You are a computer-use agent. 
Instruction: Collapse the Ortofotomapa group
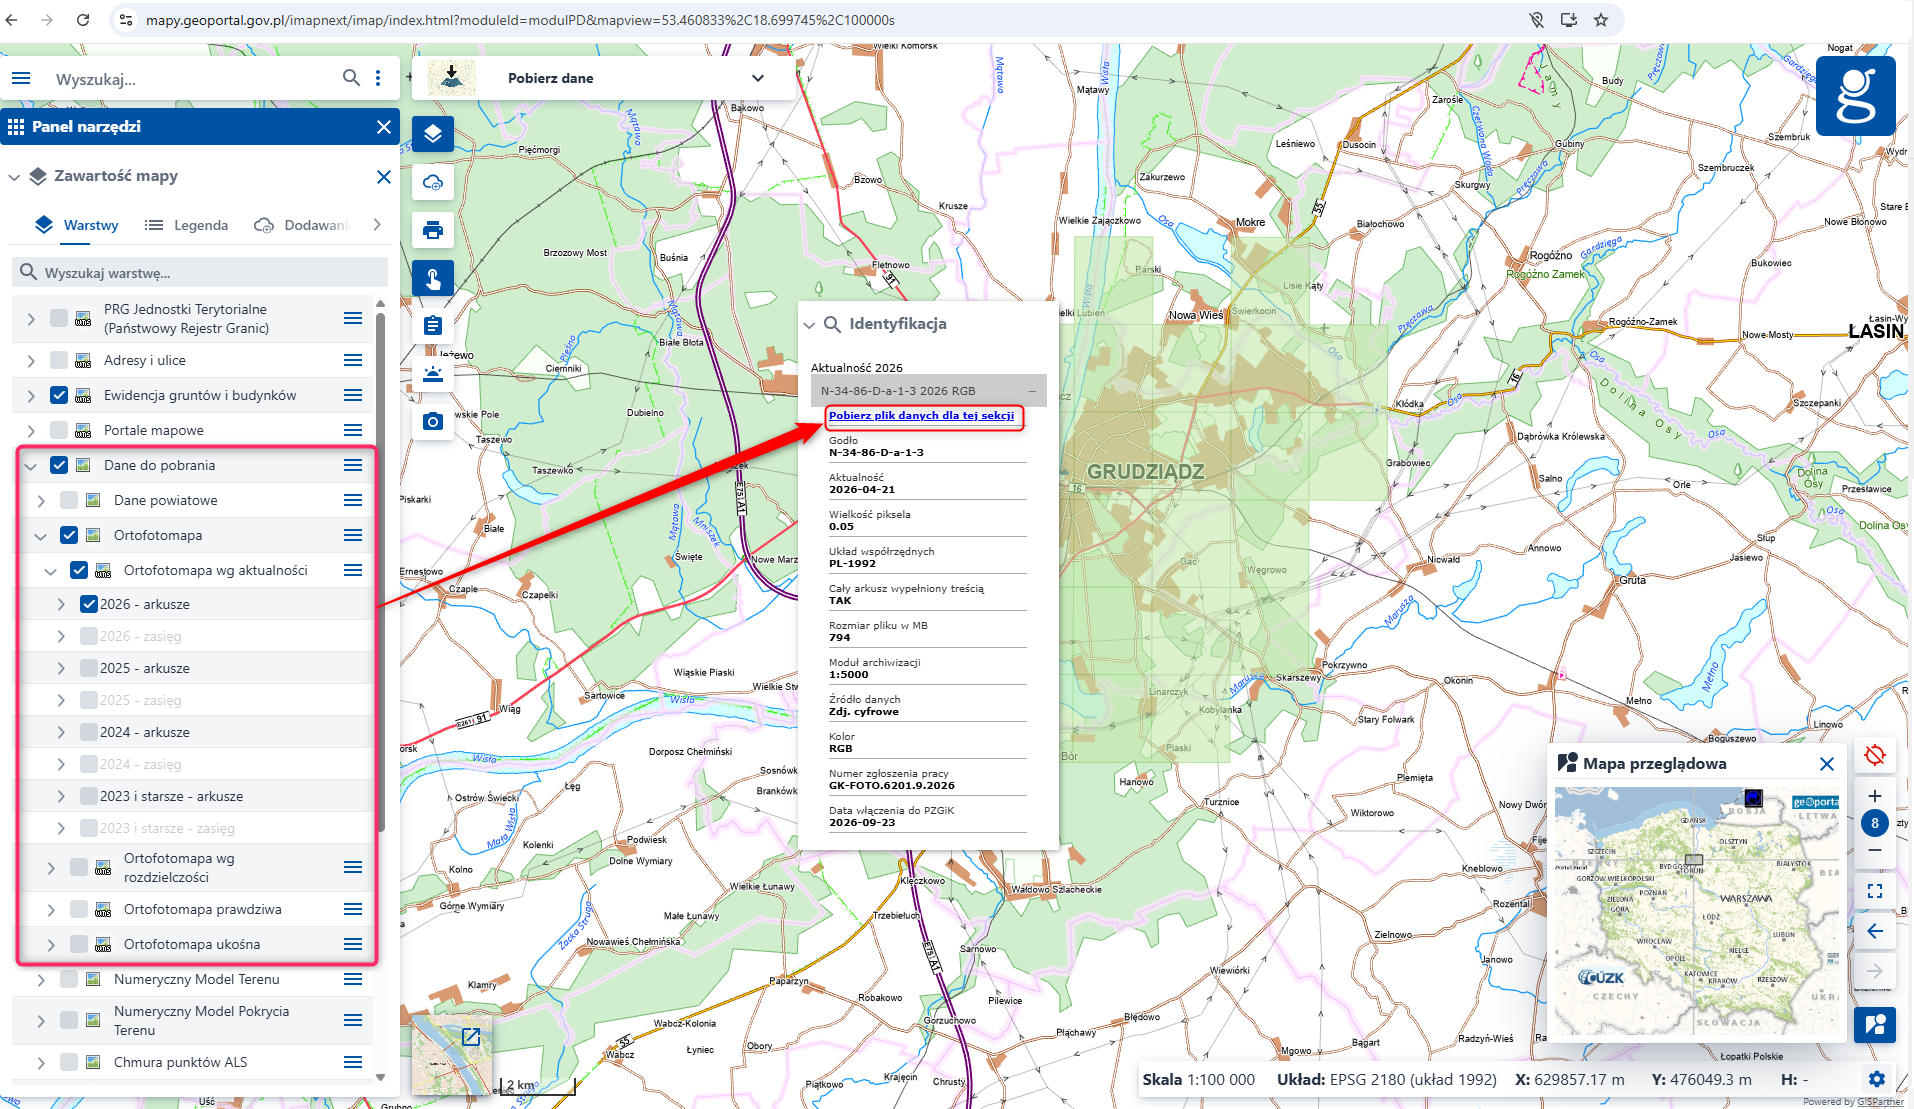tap(41, 536)
